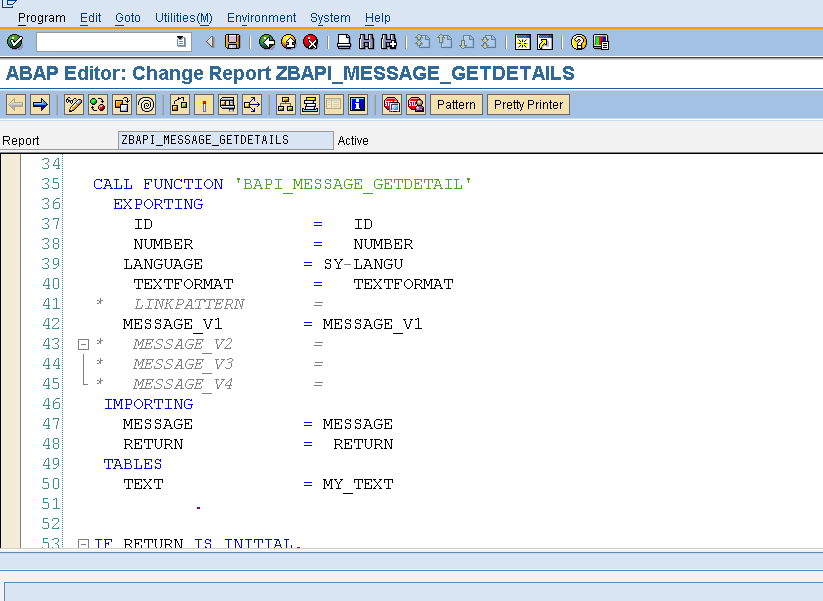
Task: Open the Environment menu
Action: [261, 17]
